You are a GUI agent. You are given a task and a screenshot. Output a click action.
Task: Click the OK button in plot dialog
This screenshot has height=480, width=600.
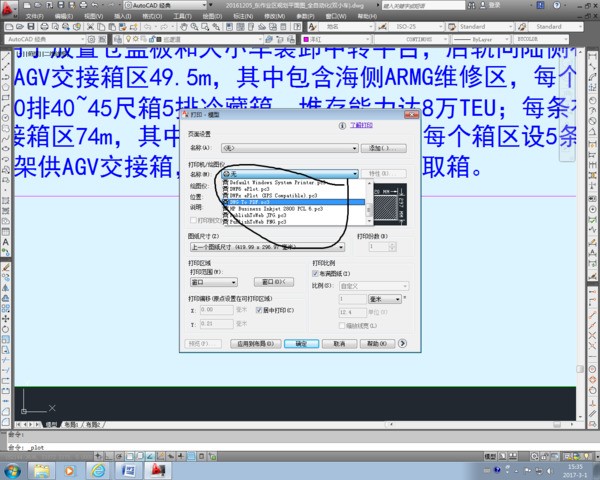click(x=301, y=343)
